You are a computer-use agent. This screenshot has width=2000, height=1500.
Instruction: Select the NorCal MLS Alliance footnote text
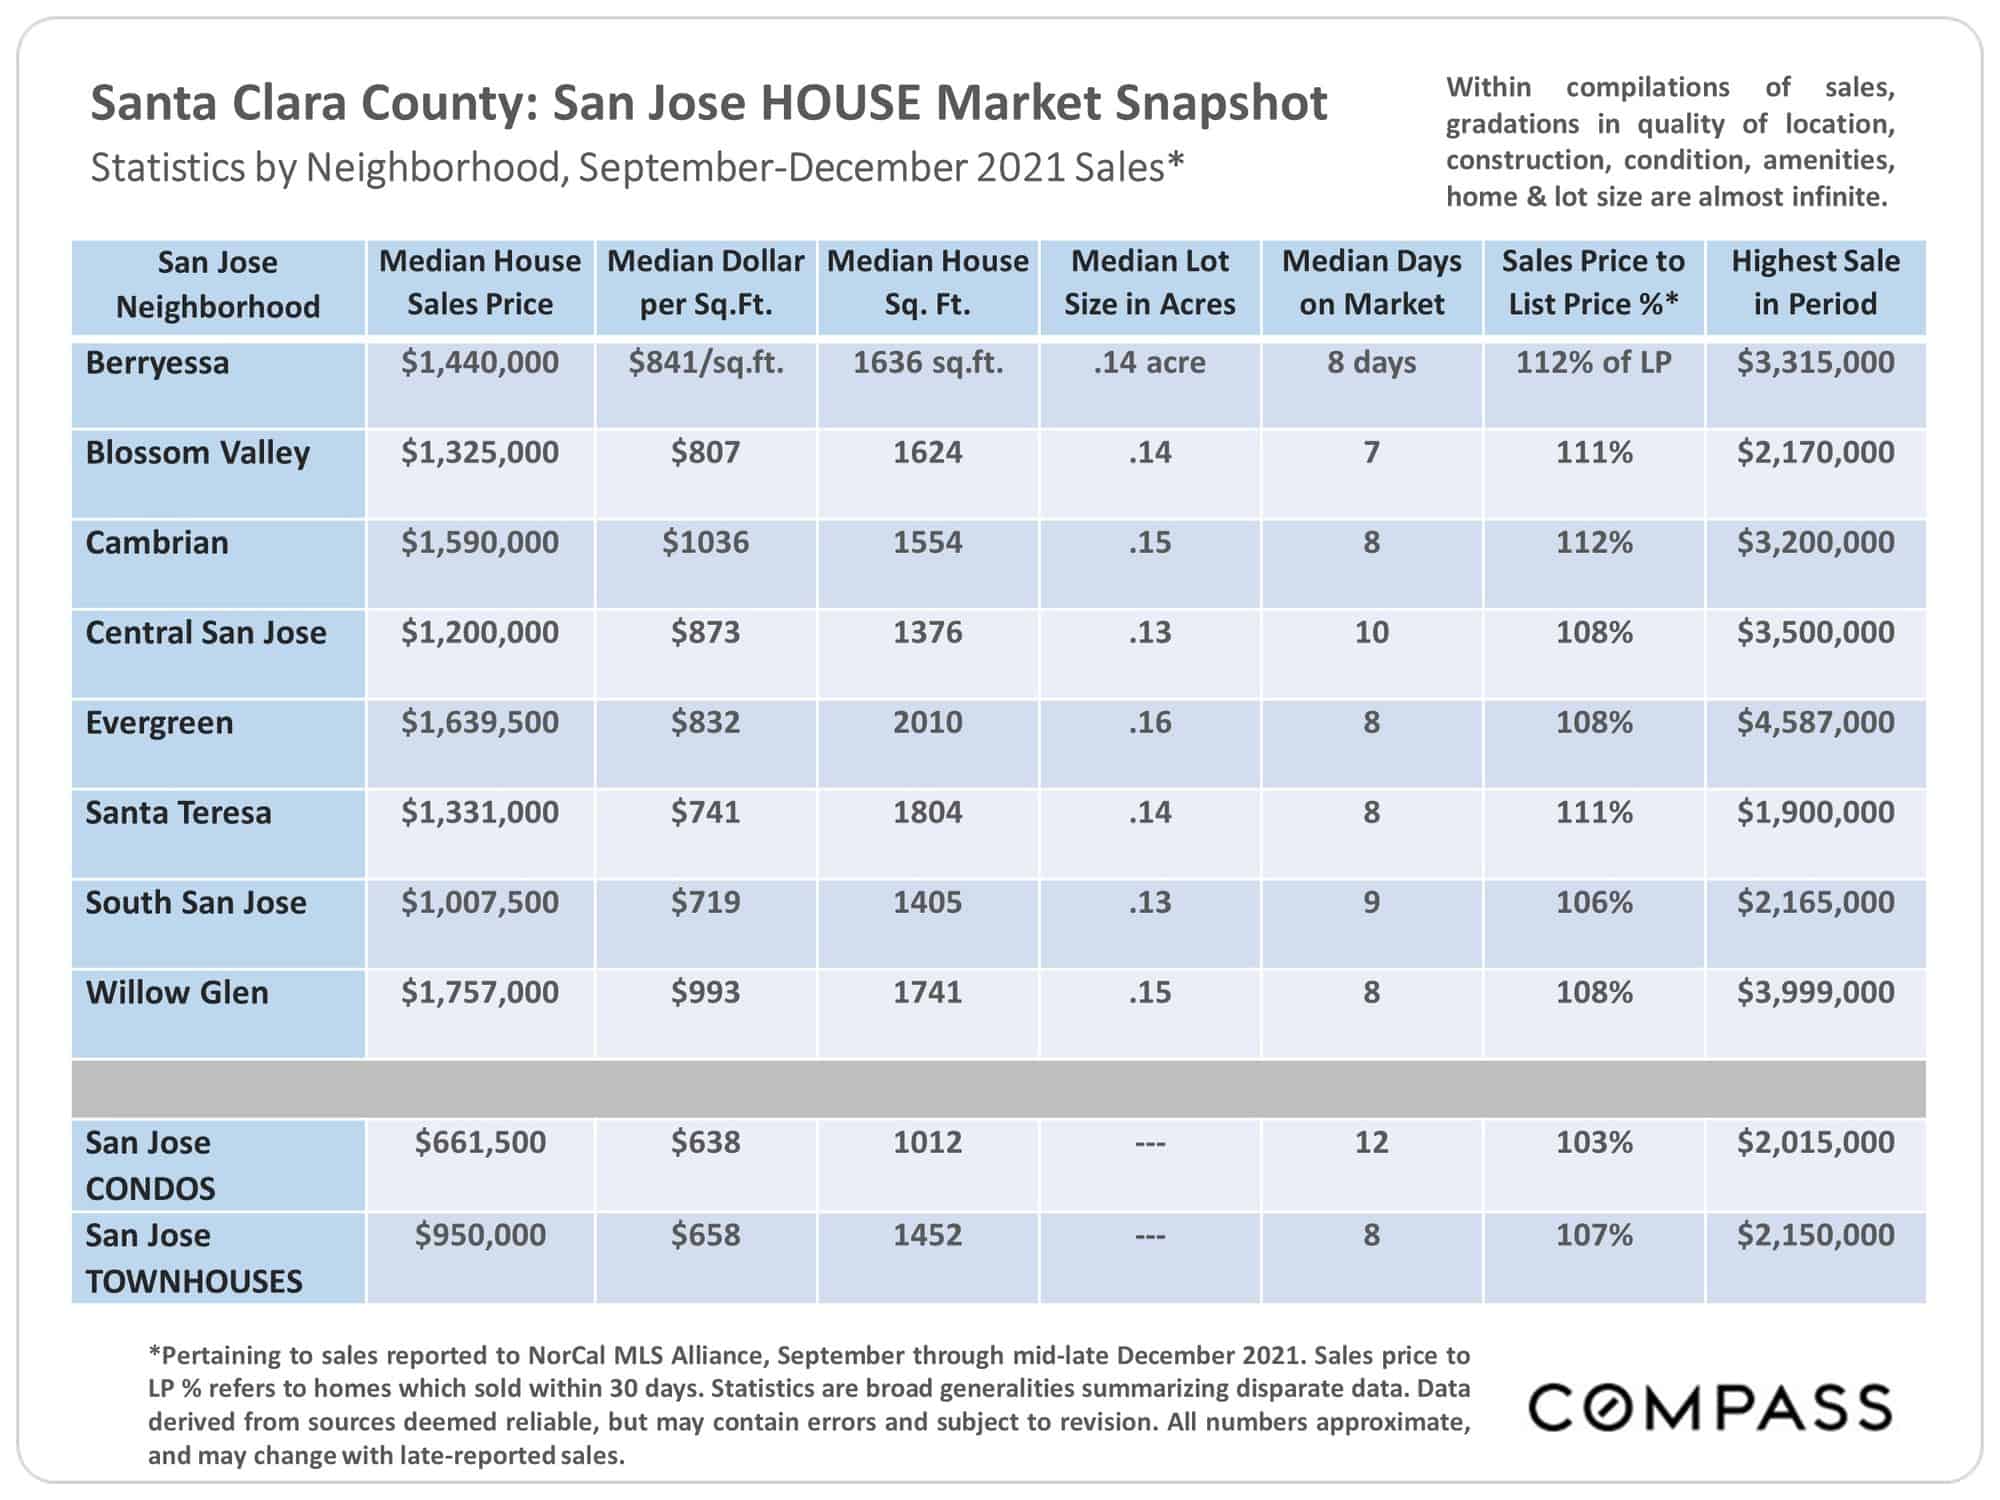click(x=809, y=1405)
